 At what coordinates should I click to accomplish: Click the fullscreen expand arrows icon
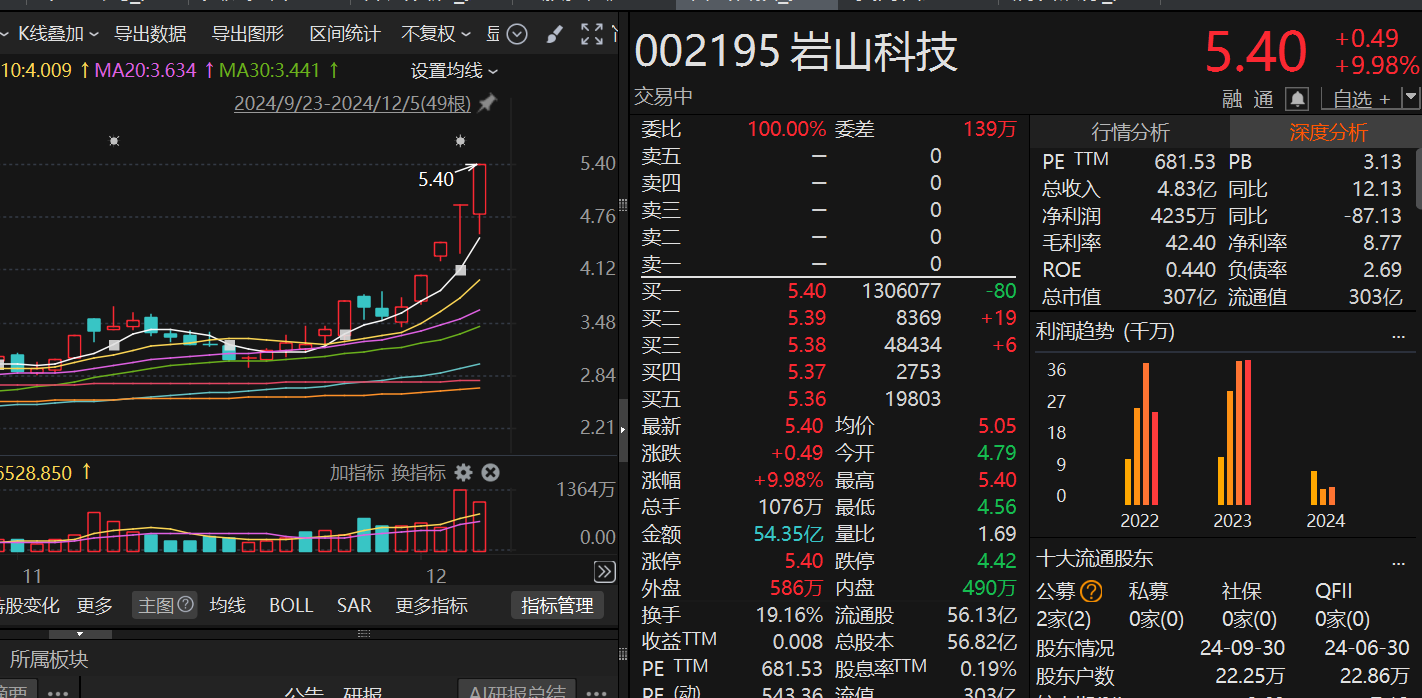(592, 34)
